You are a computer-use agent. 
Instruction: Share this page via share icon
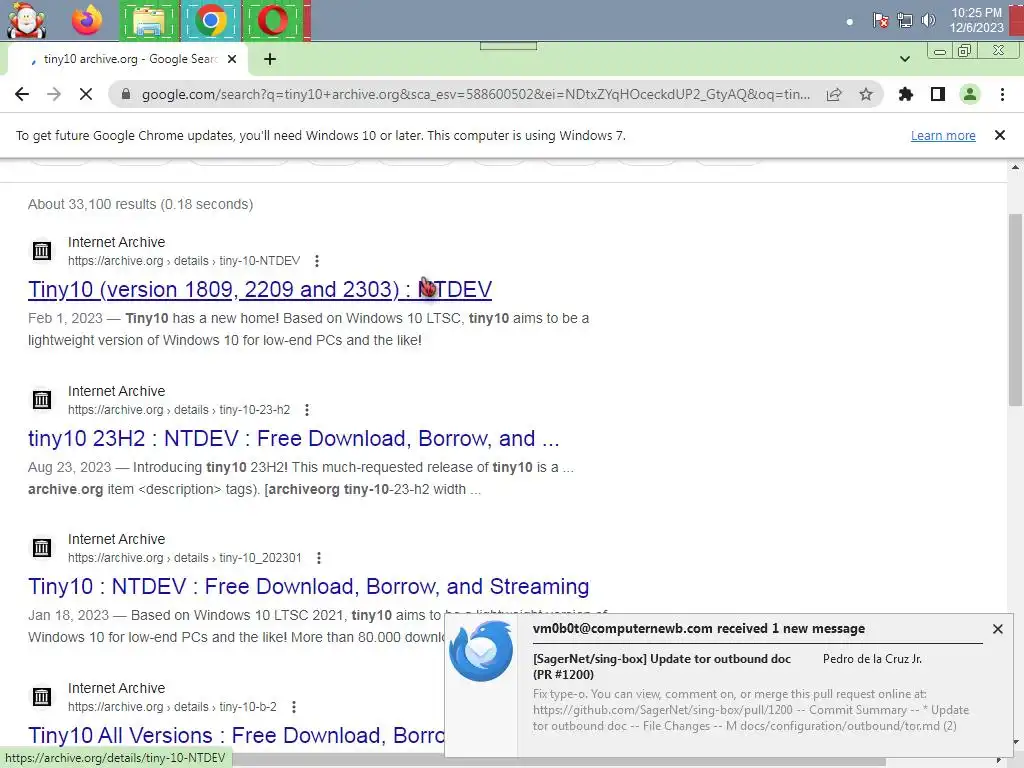(x=834, y=94)
